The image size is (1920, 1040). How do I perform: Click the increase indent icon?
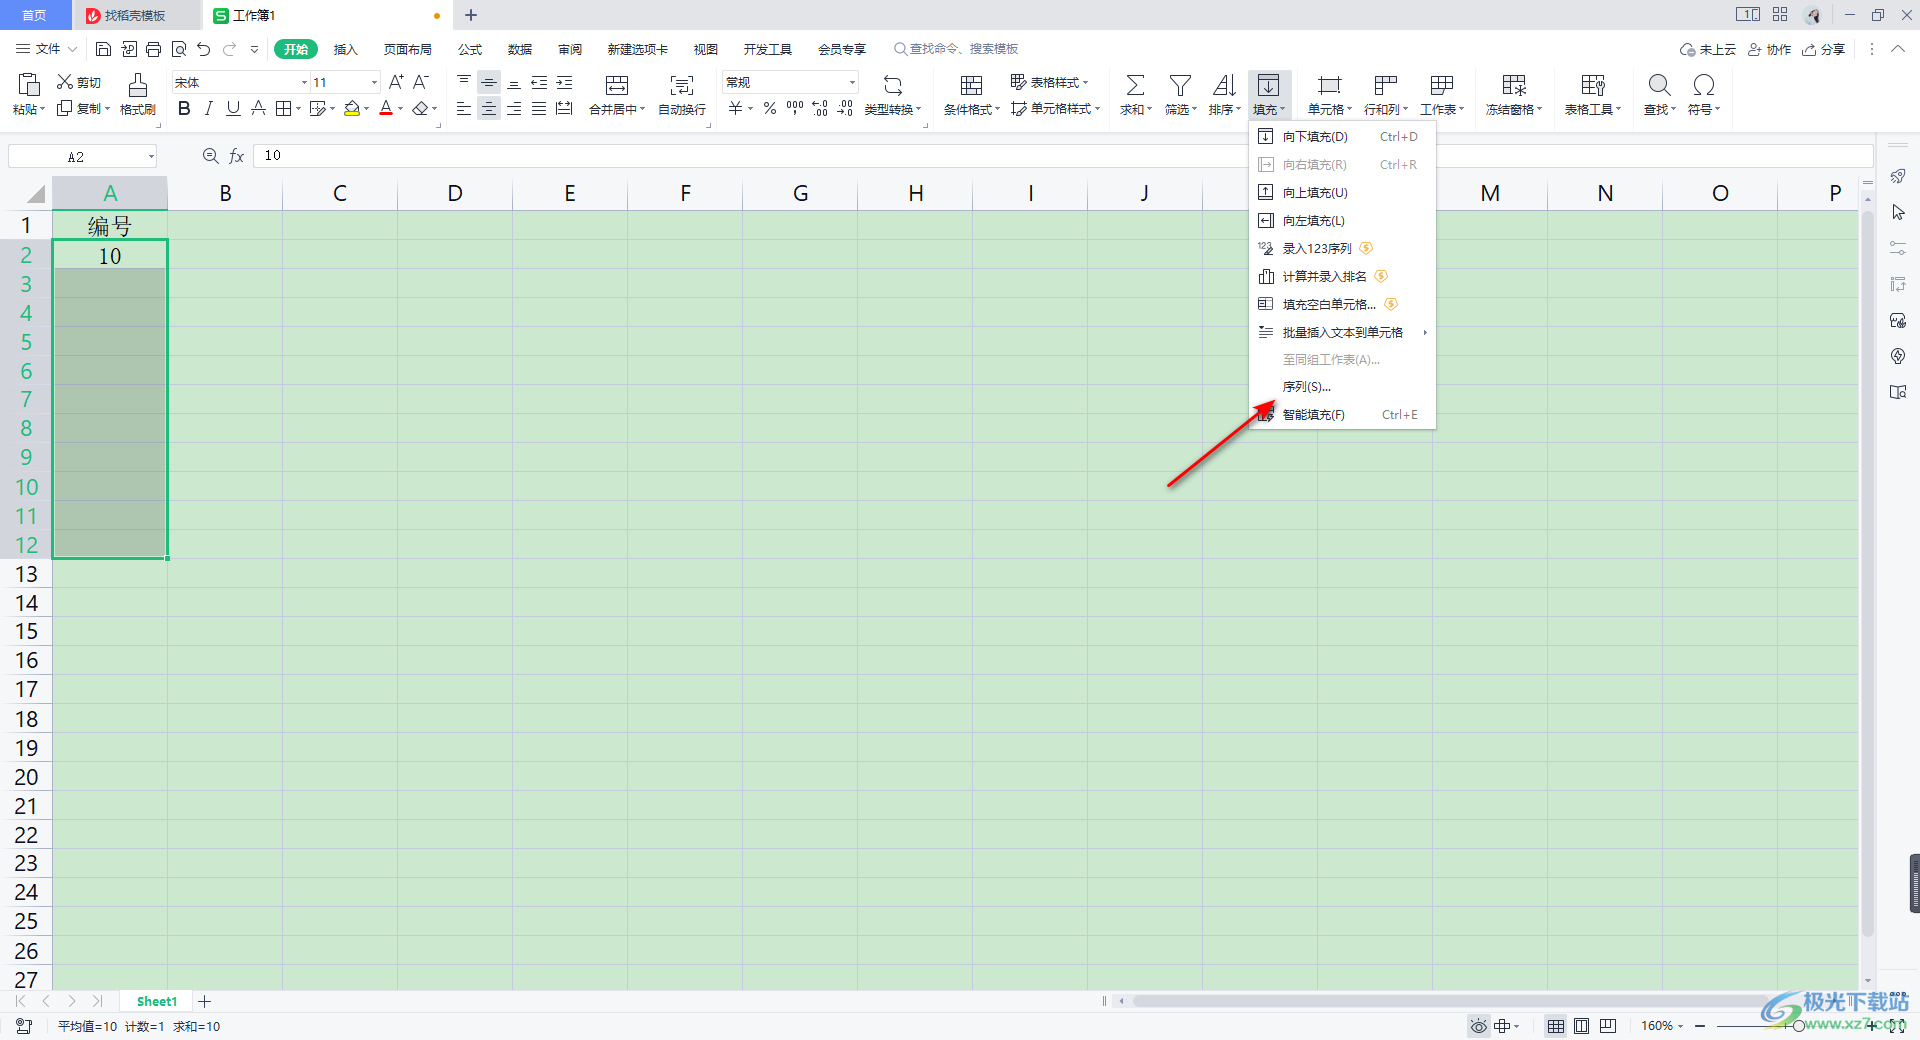(x=564, y=82)
